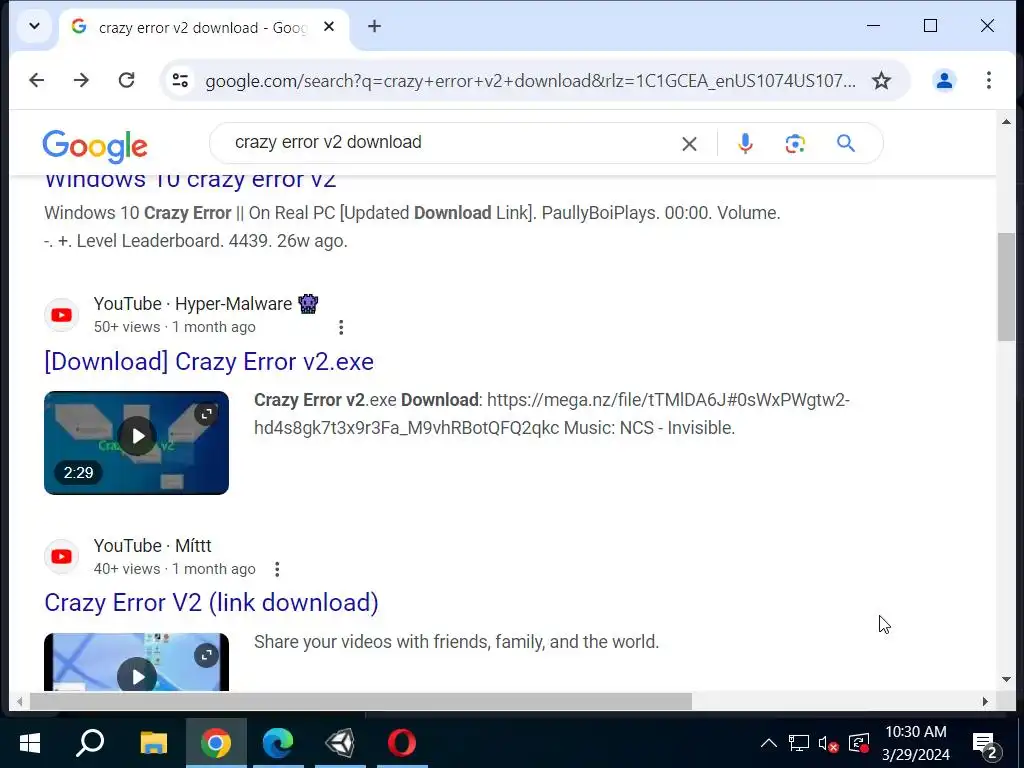This screenshot has height=768, width=1024.
Task: Click the YouTube · Míttt source text
Action: tap(152, 545)
